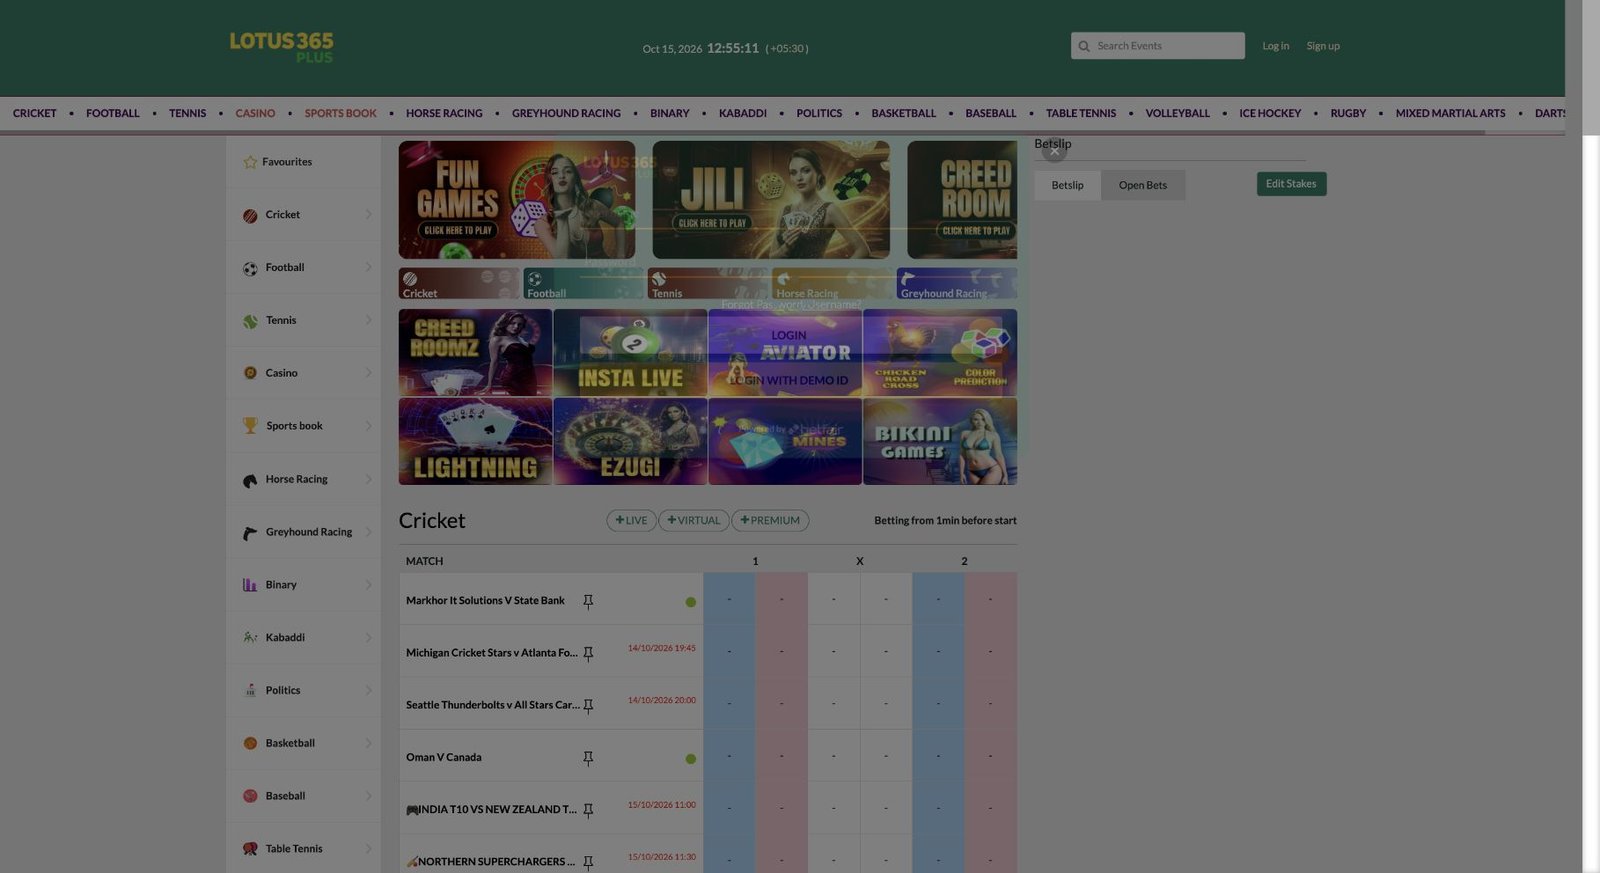The width and height of the screenshot is (1600, 873).
Task: Click the Favourites star icon in sidebar
Action: click(x=250, y=162)
